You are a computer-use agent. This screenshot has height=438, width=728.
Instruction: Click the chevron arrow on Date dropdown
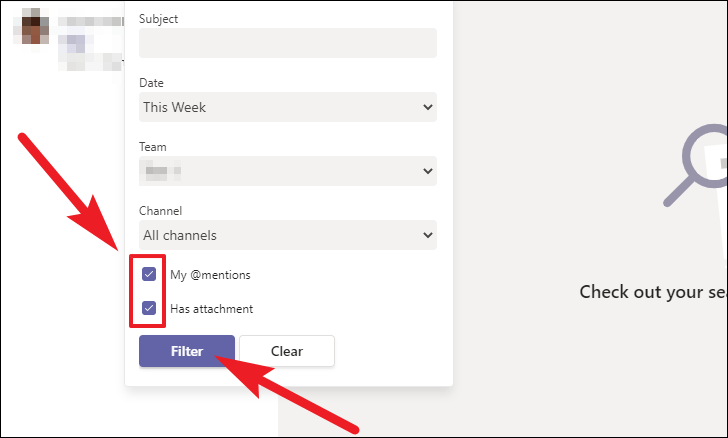click(428, 107)
